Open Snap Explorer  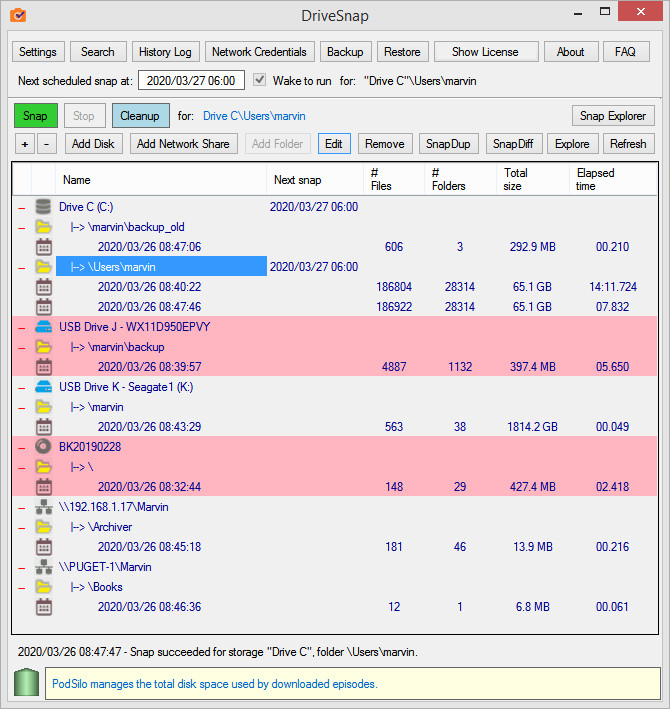coord(613,116)
